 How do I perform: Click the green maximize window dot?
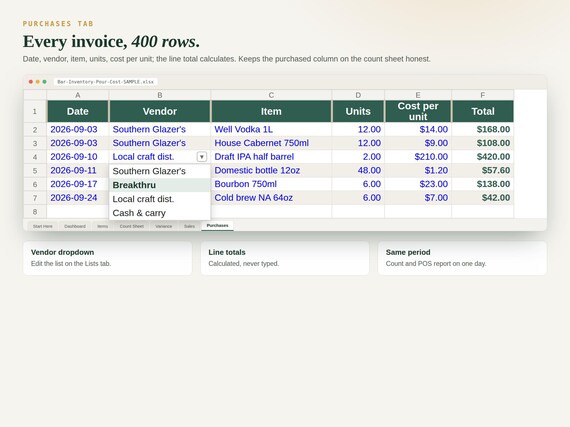point(44,82)
